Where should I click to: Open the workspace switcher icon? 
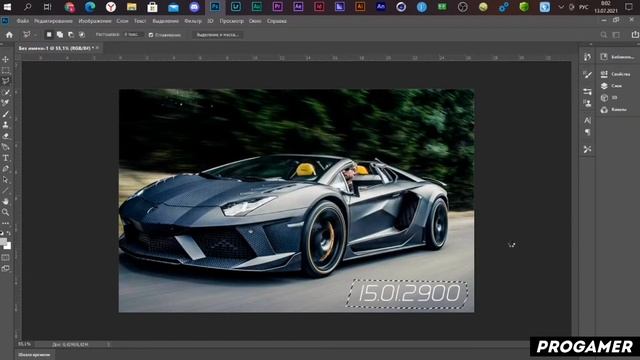click(x=616, y=35)
